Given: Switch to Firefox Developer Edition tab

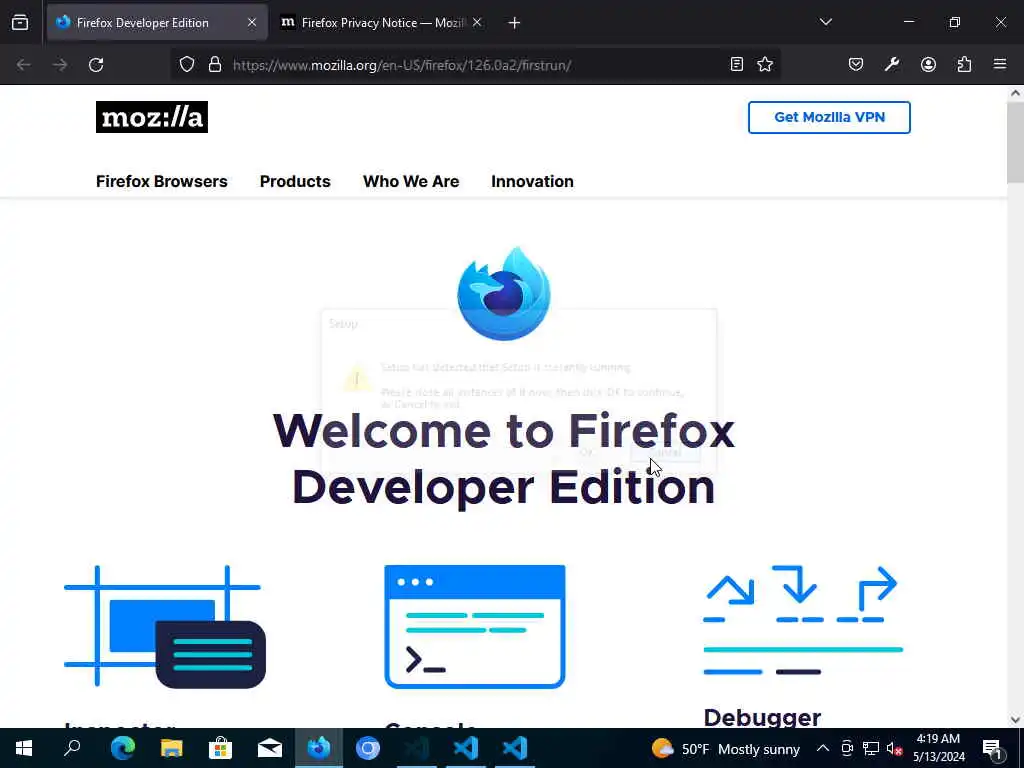Looking at the screenshot, I should pyautogui.click(x=157, y=22).
